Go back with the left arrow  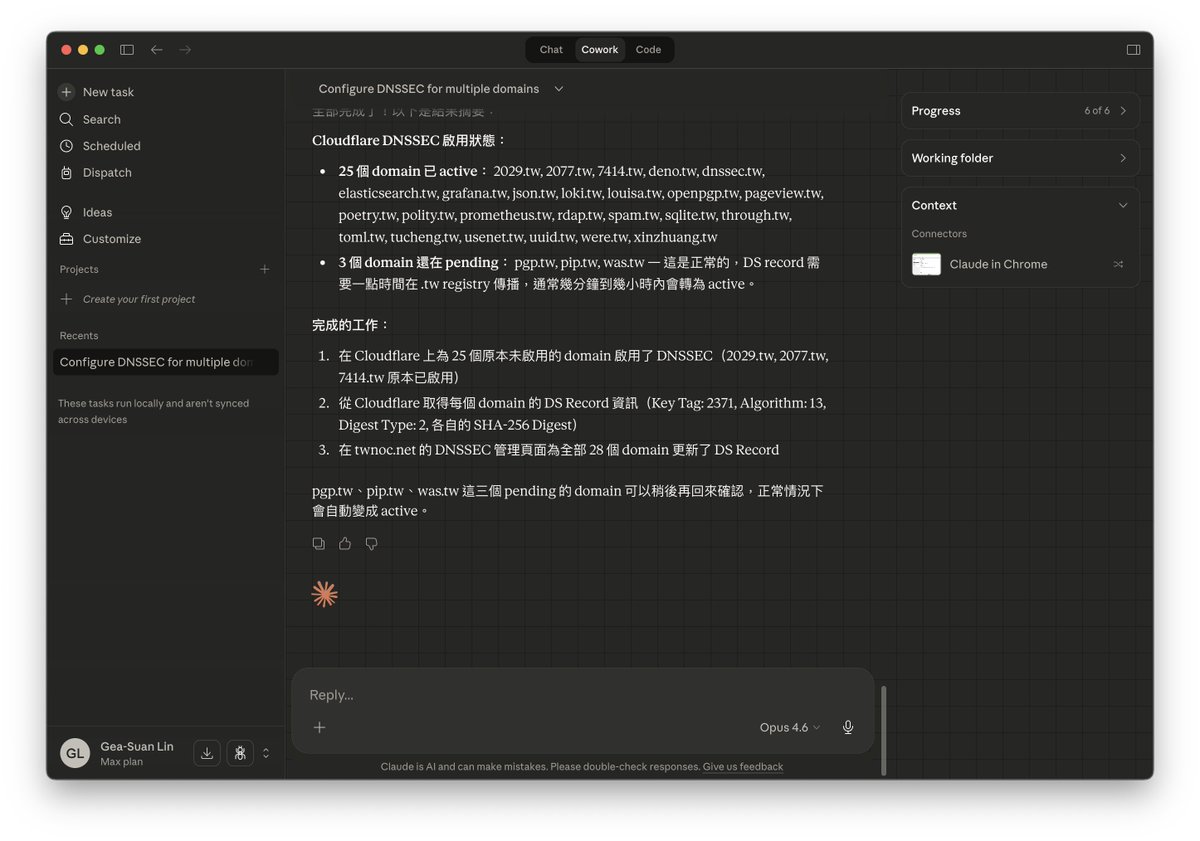[157, 50]
